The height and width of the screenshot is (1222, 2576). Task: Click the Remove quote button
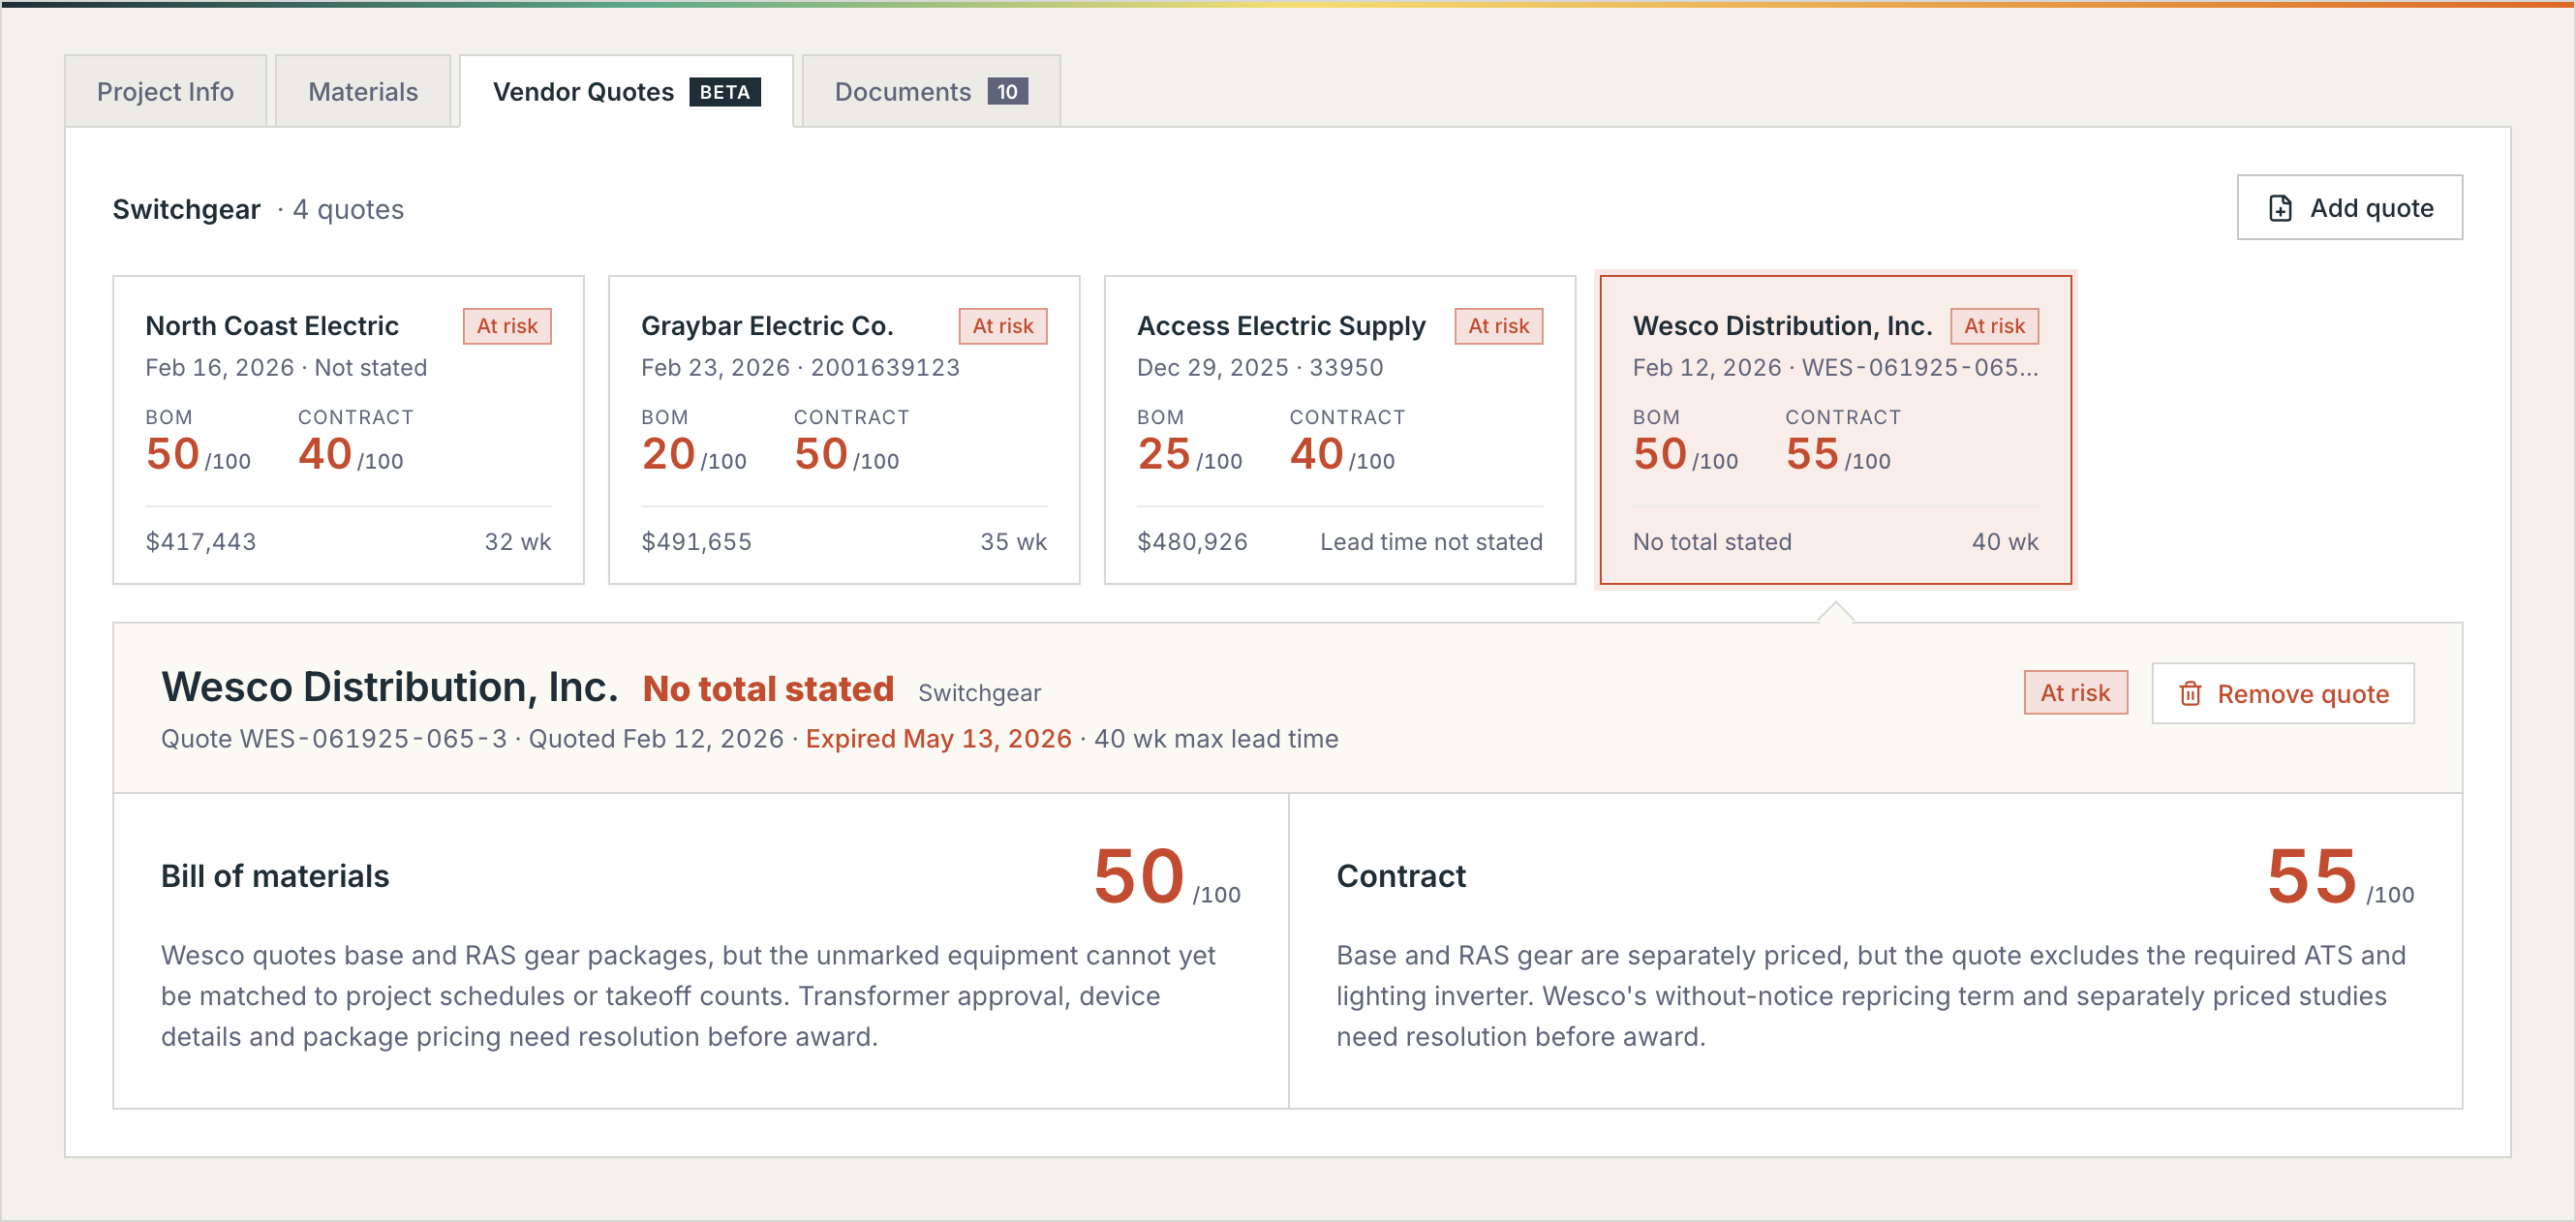click(x=2282, y=693)
